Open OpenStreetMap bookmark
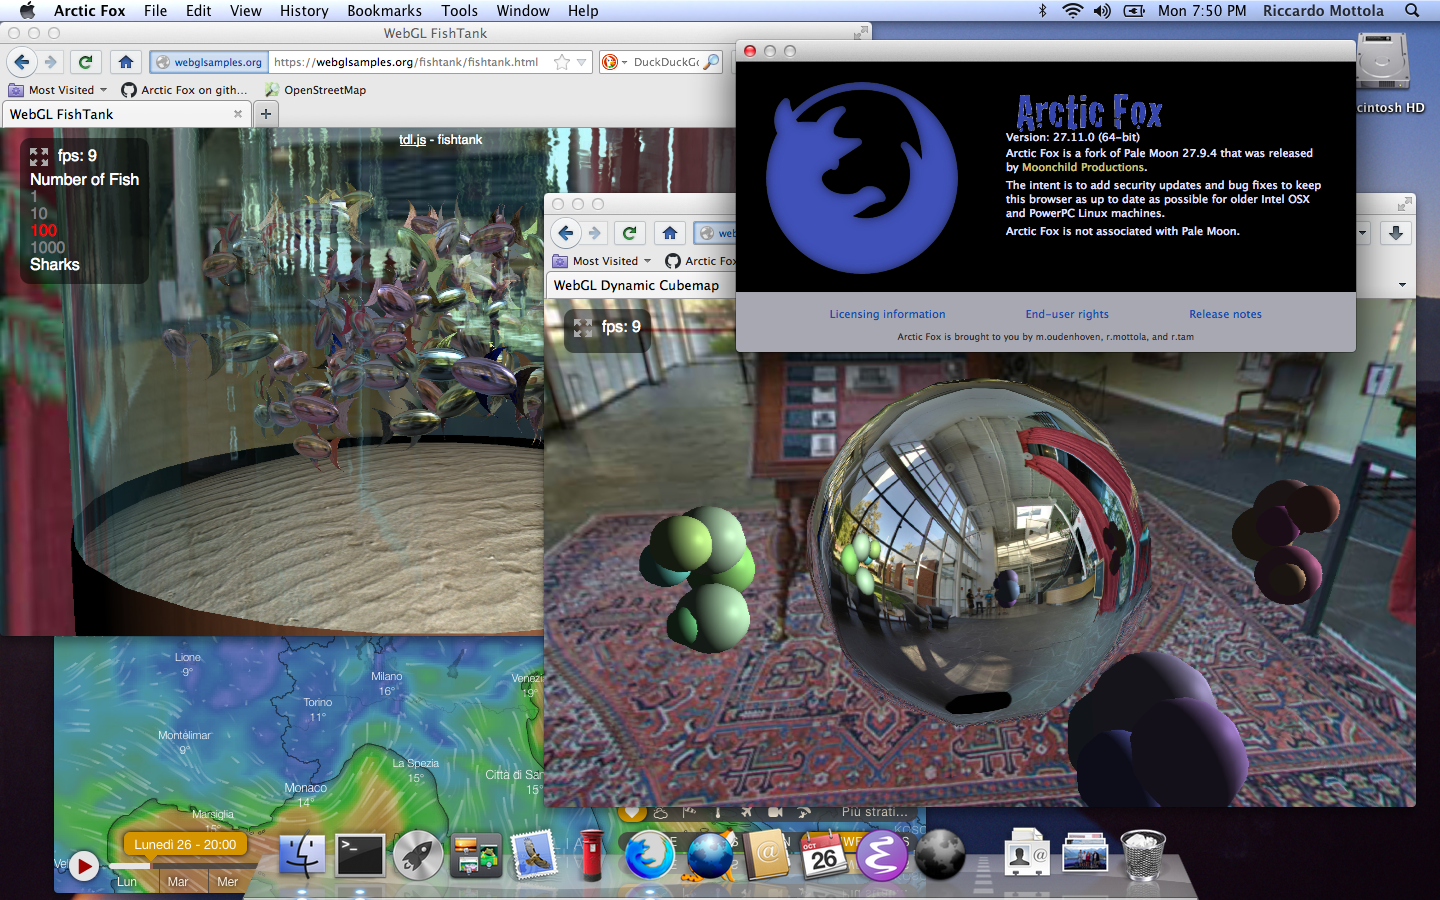The width and height of the screenshot is (1440, 900). coord(315,90)
